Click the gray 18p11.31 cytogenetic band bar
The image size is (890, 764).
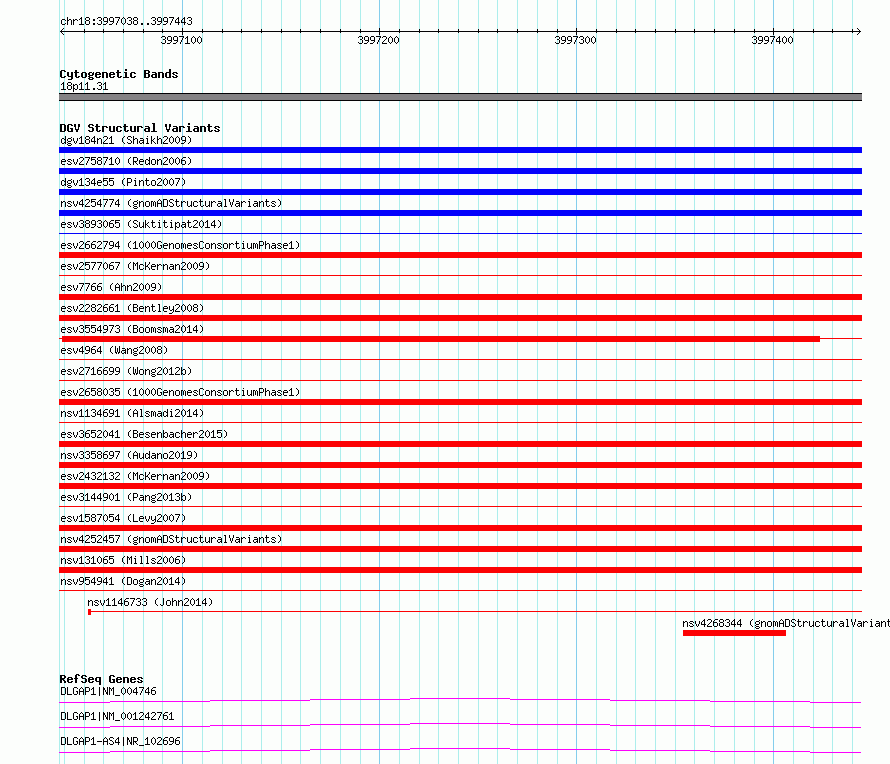tap(460, 97)
